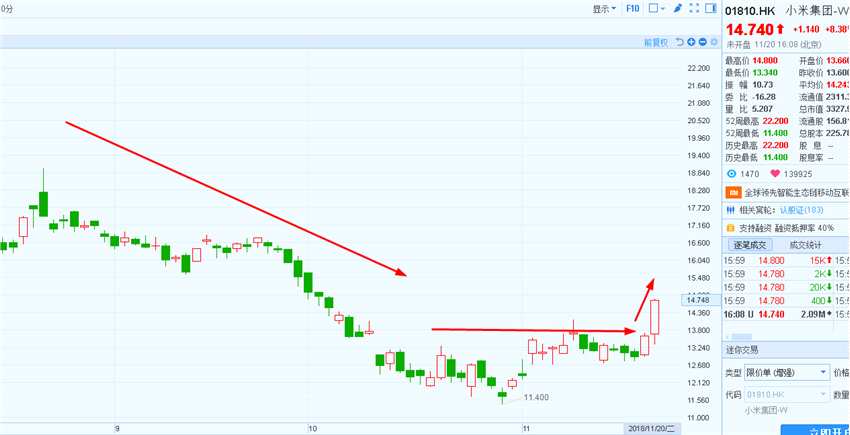Click the margin financing support icon

(x=730, y=228)
